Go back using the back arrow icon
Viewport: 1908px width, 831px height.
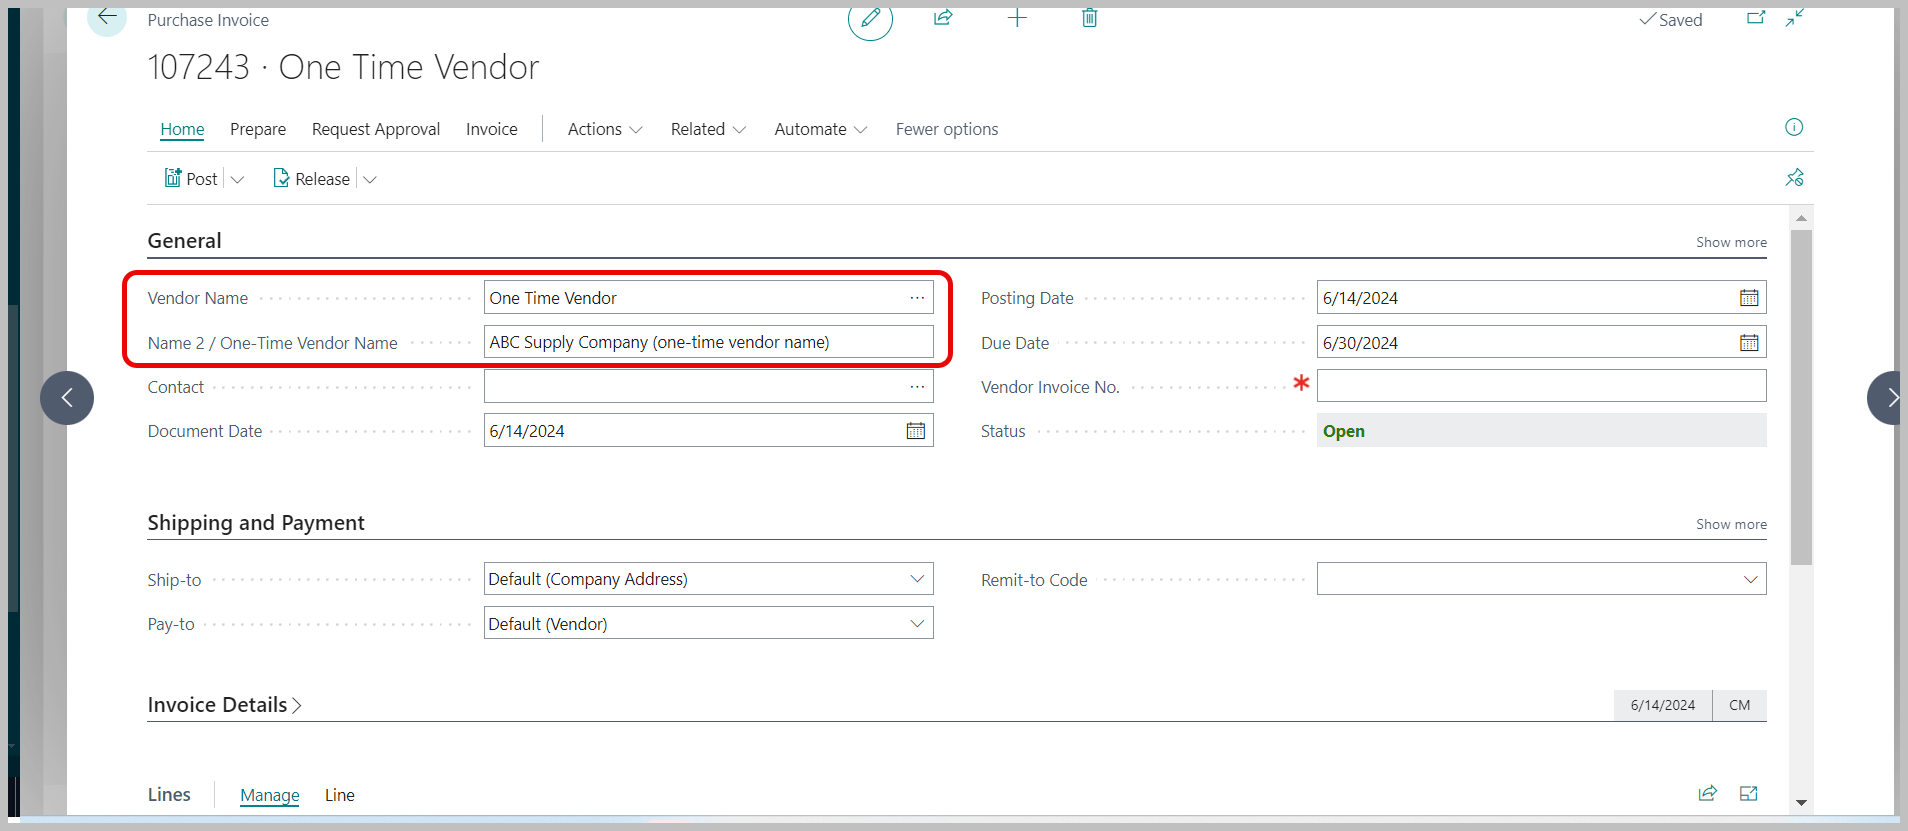tap(107, 17)
